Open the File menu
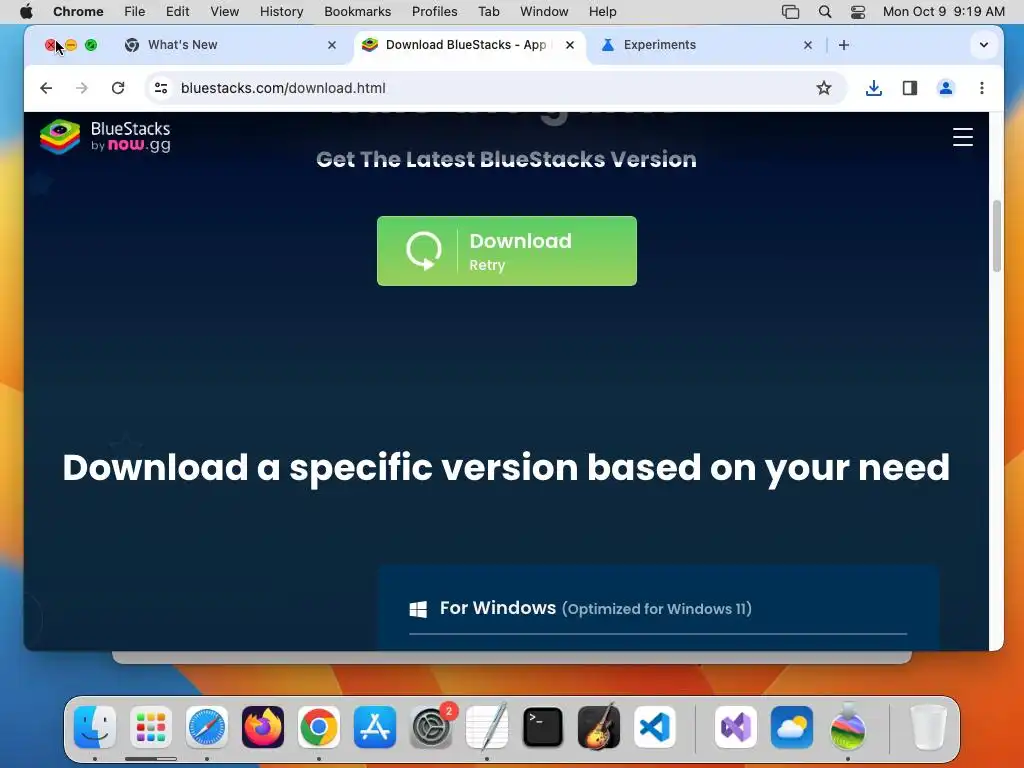The width and height of the screenshot is (1024, 768). [135, 12]
